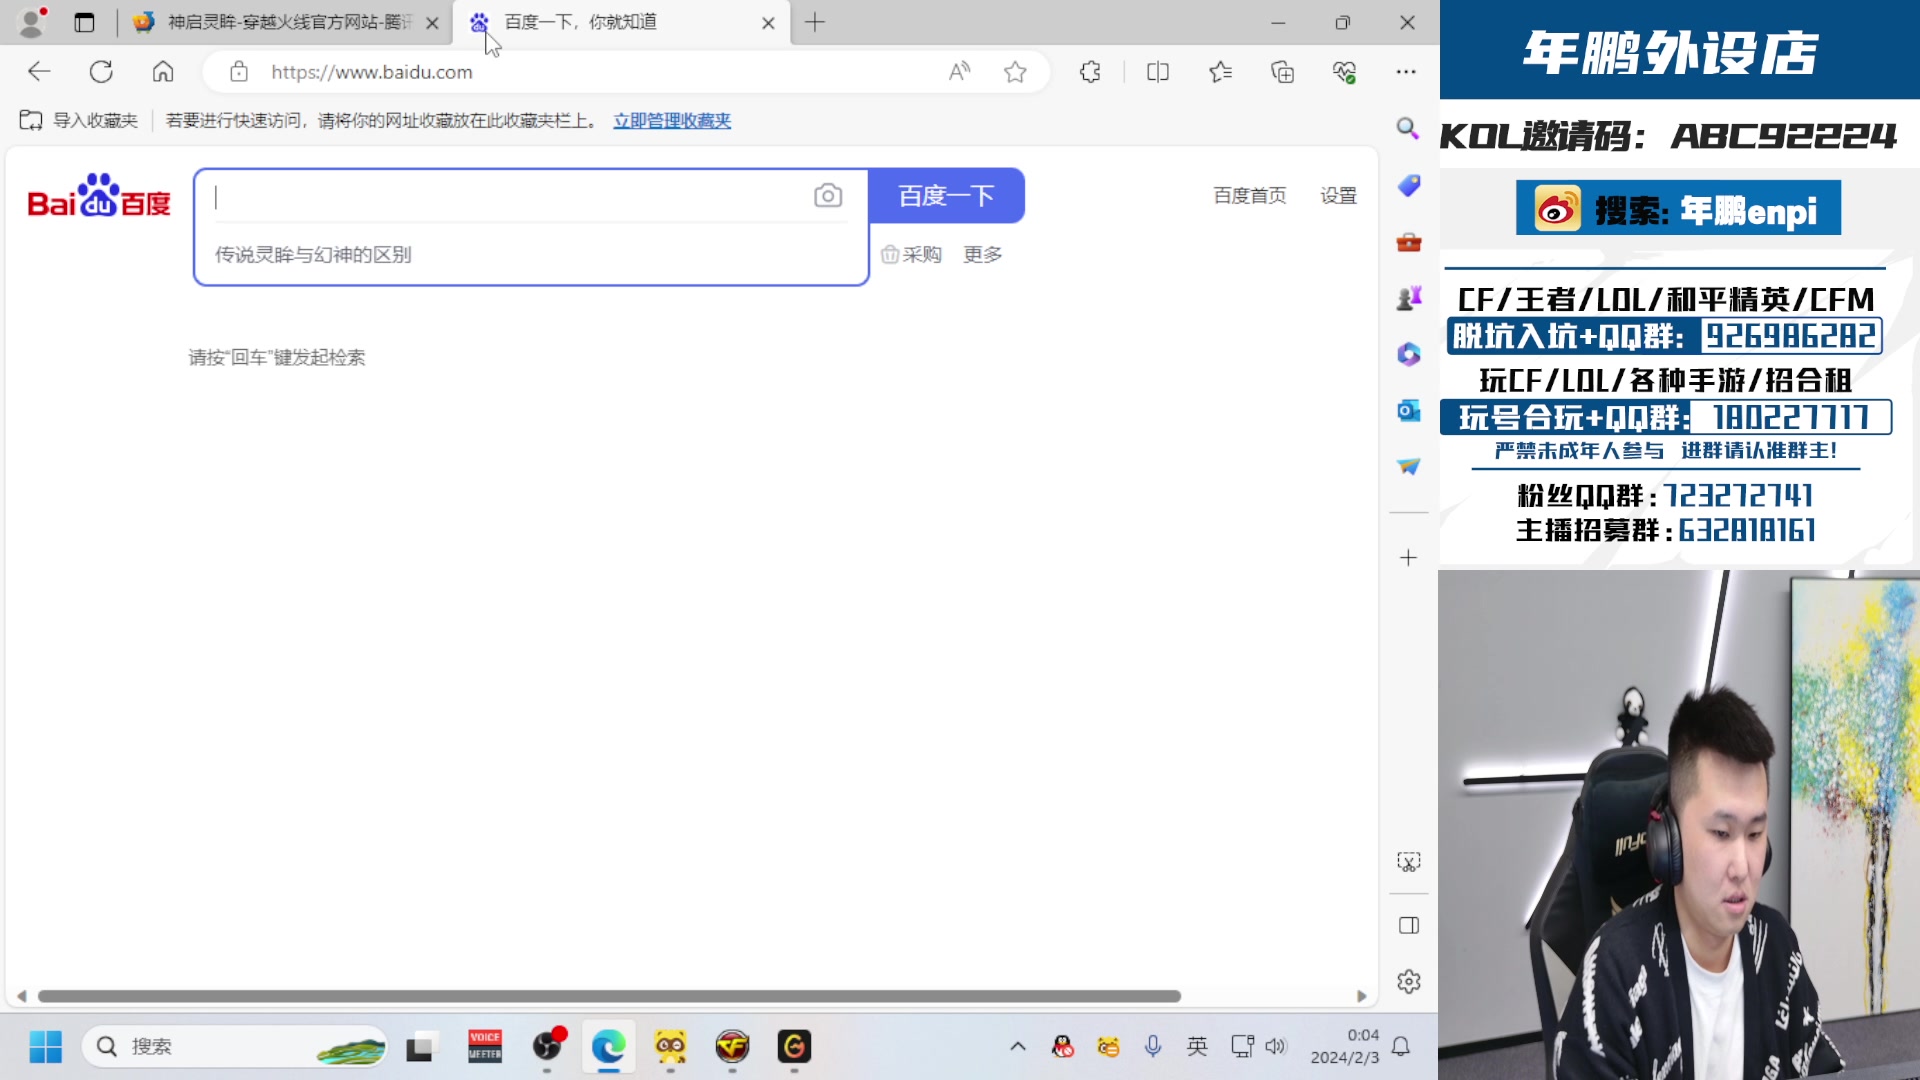
Task: Take a screenshot from sidebar
Action: tap(1408, 862)
